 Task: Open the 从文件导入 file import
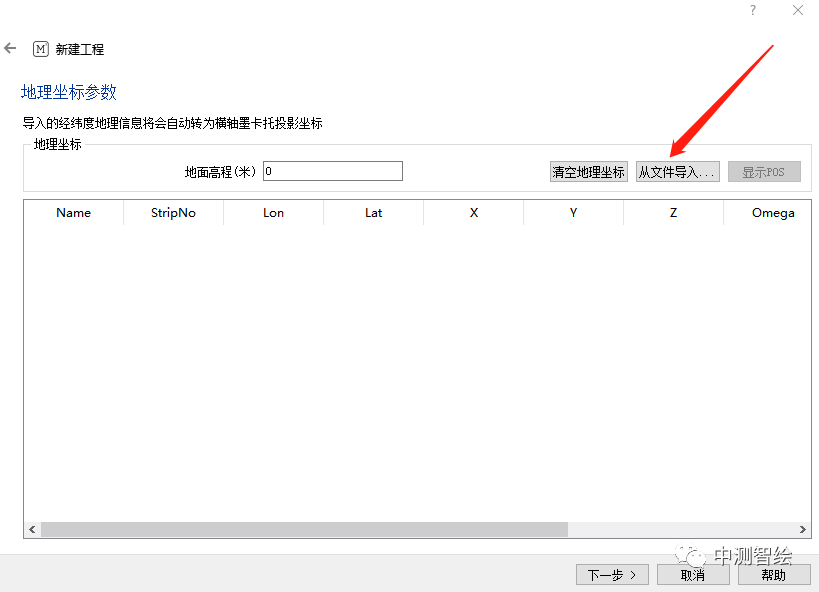678,172
